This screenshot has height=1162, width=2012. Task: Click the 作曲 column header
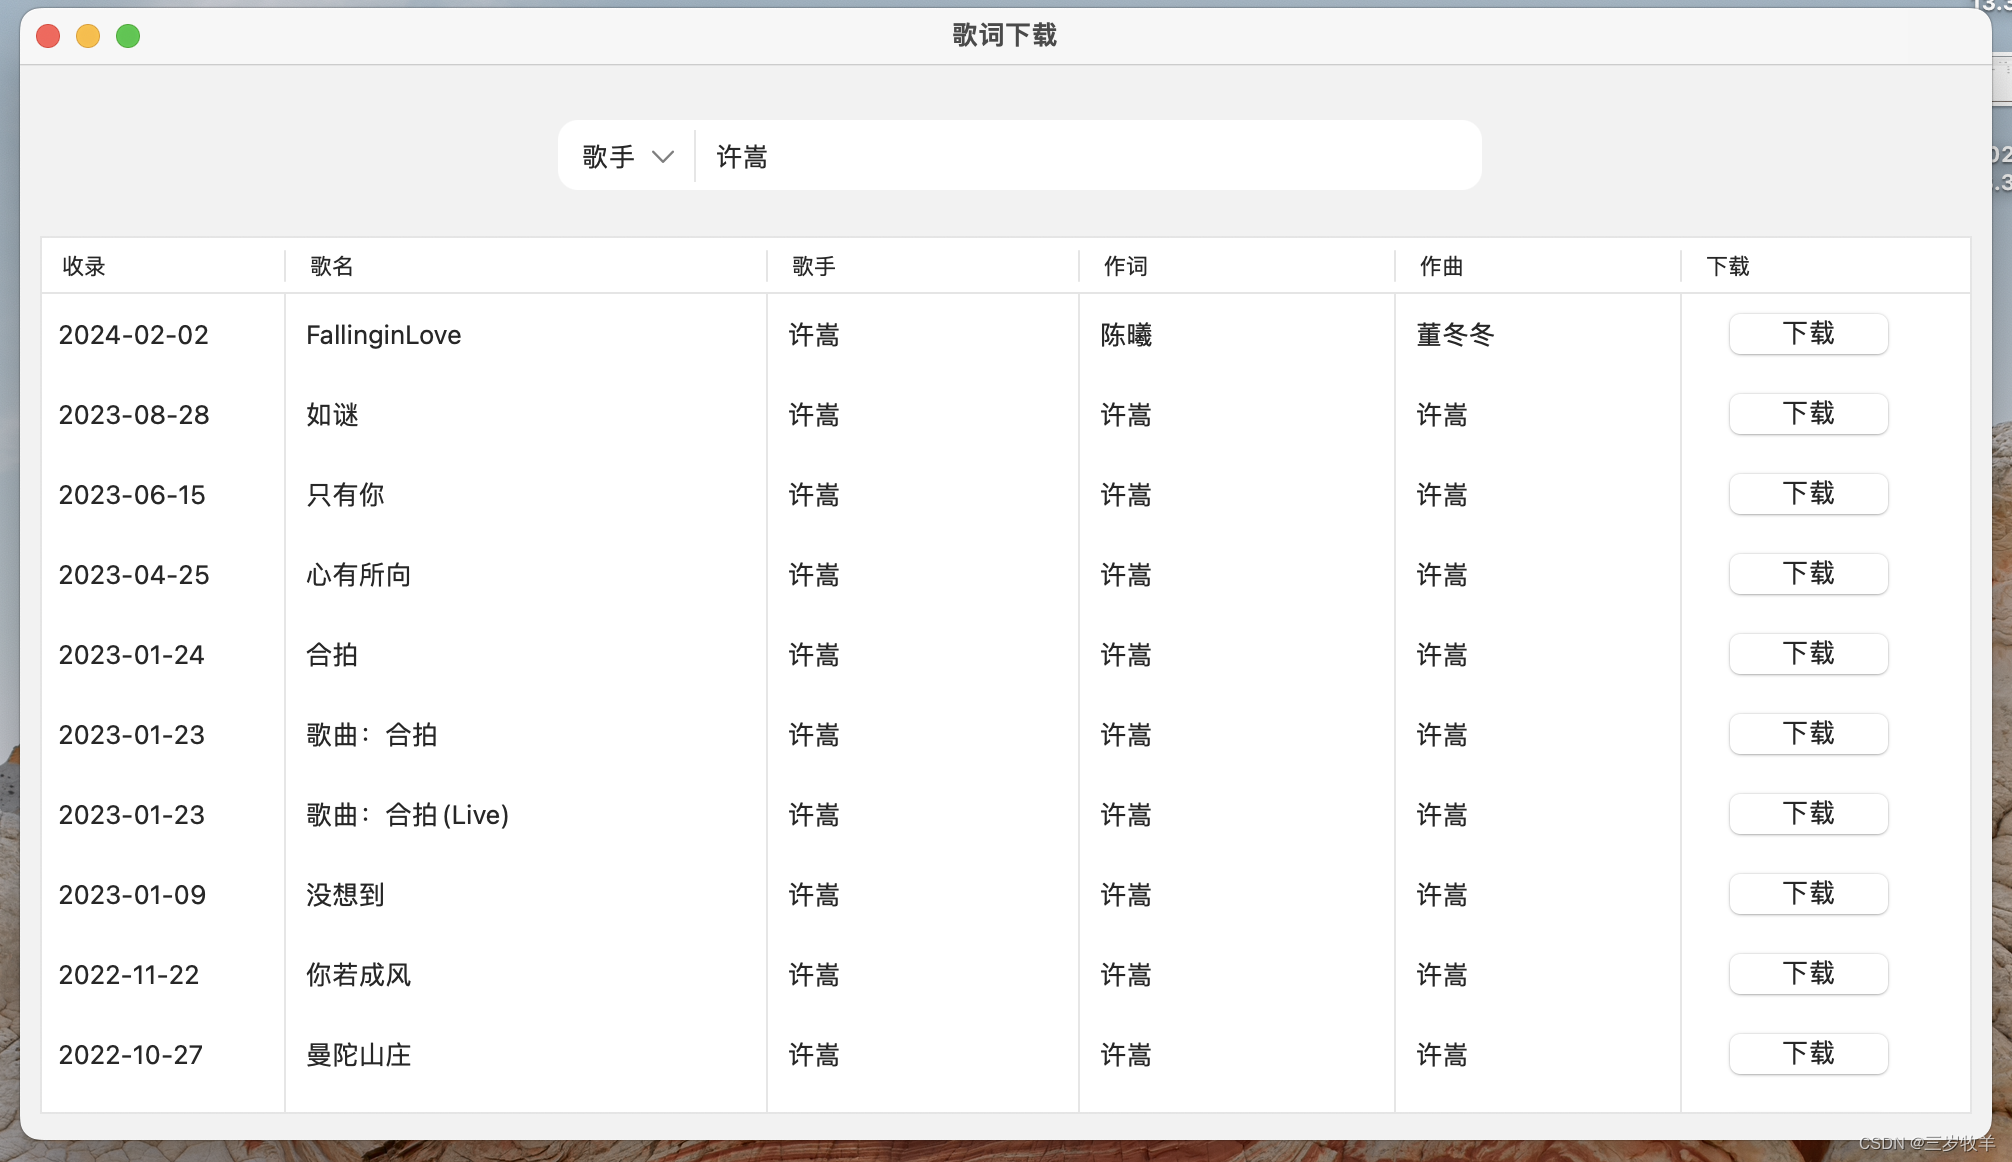[1441, 266]
